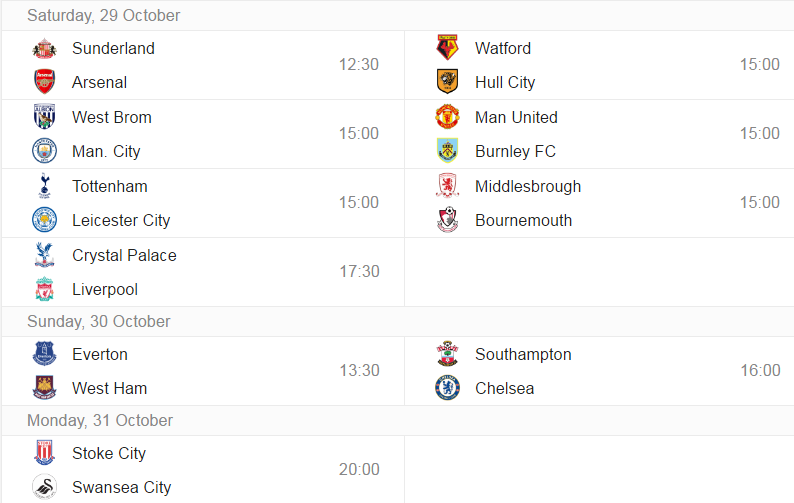Select the Man United crest
This screenshot has height=503, width=794.
tap(448, 117)
